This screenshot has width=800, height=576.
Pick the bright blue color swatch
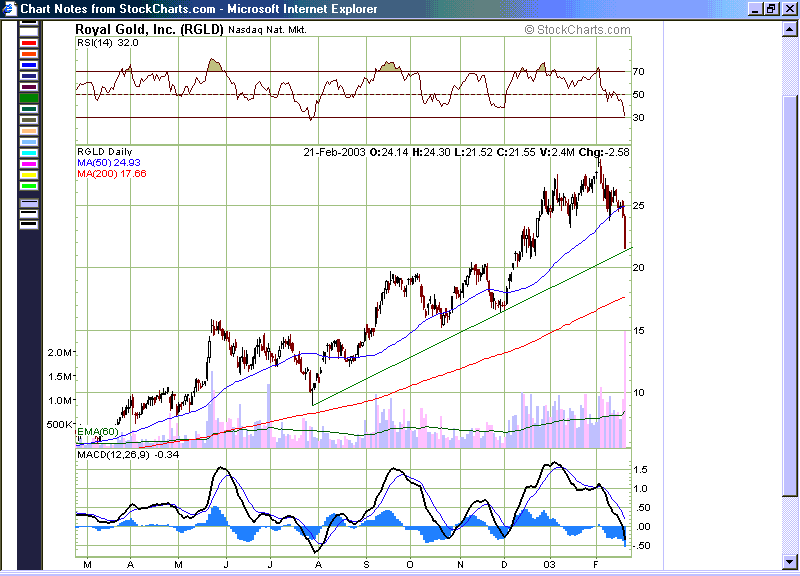[29, 65]
